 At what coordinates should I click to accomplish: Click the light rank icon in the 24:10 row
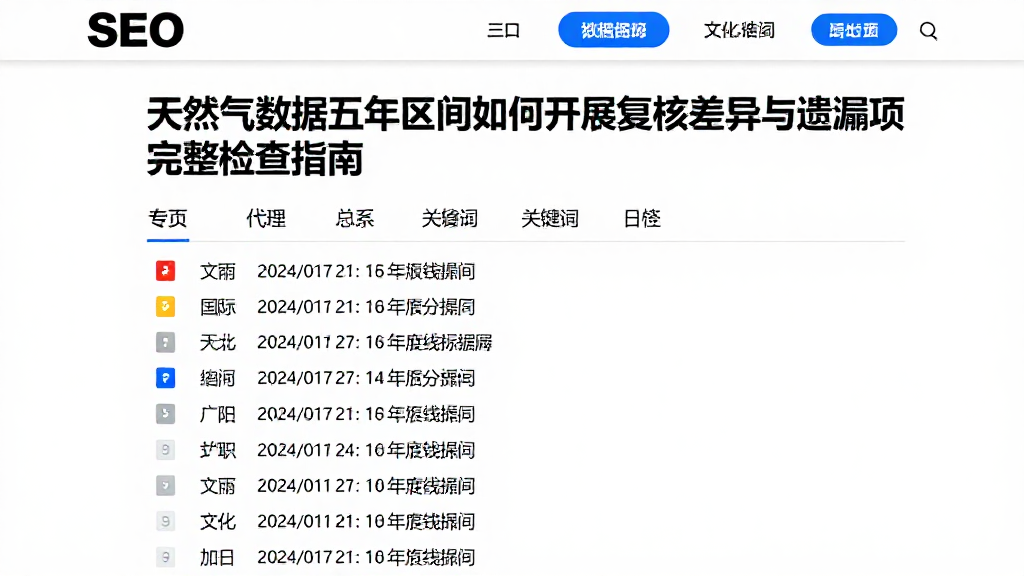[x=165, y=450]
